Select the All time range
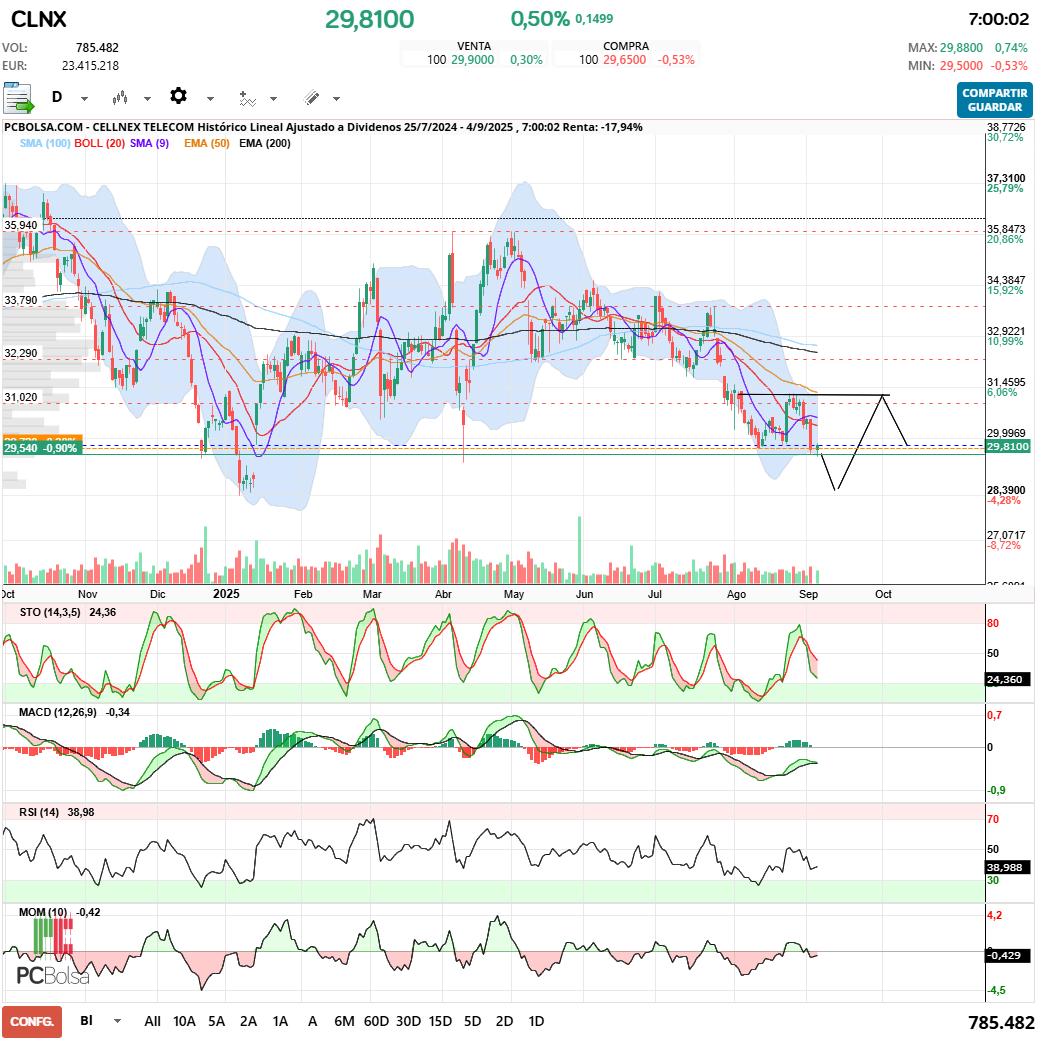1048x1043 pixels. (152, 1021)
